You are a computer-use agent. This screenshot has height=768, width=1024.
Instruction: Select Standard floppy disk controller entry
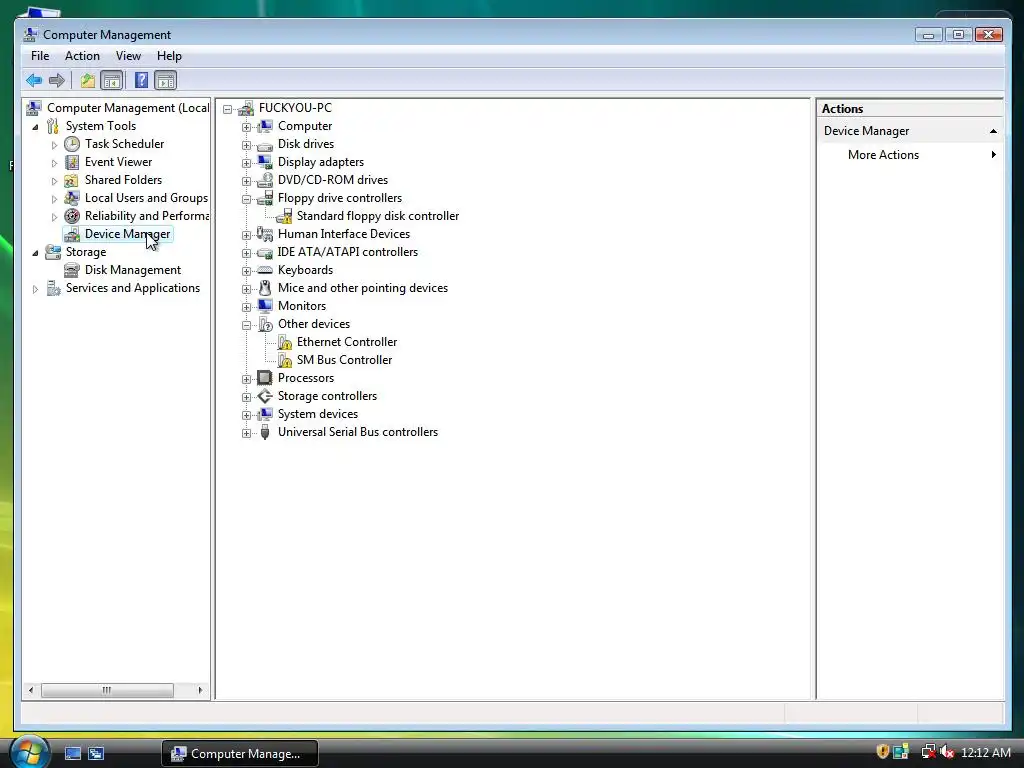(x=377, y=216)
